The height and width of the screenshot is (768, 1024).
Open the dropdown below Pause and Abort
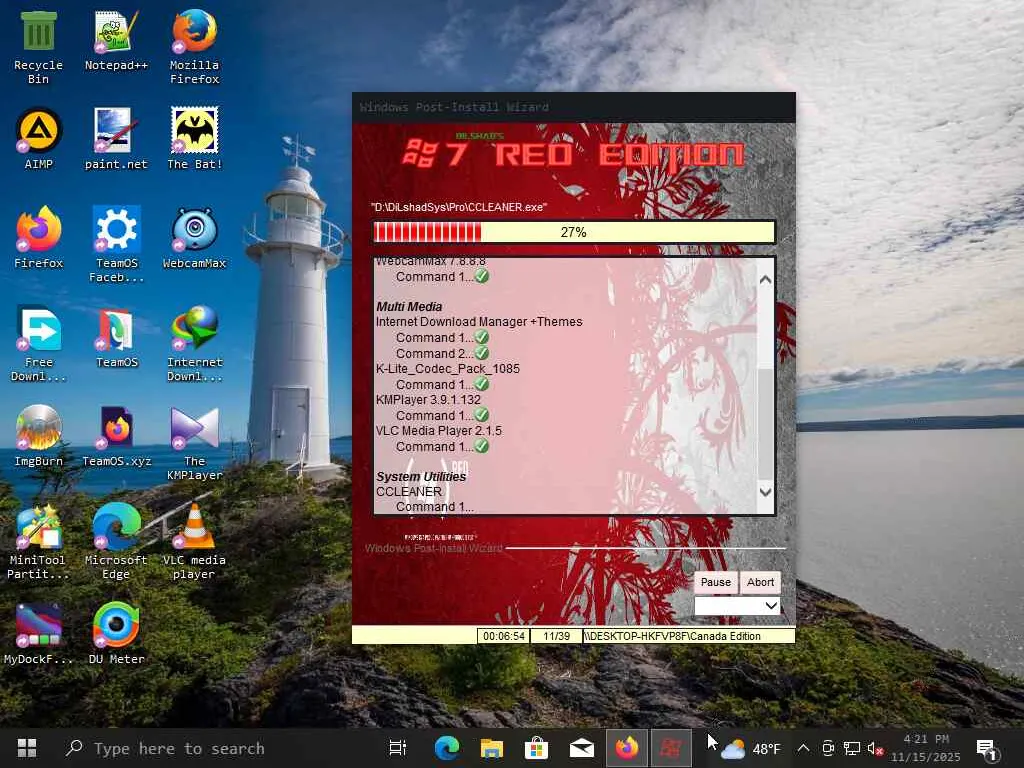pos(737,605)
